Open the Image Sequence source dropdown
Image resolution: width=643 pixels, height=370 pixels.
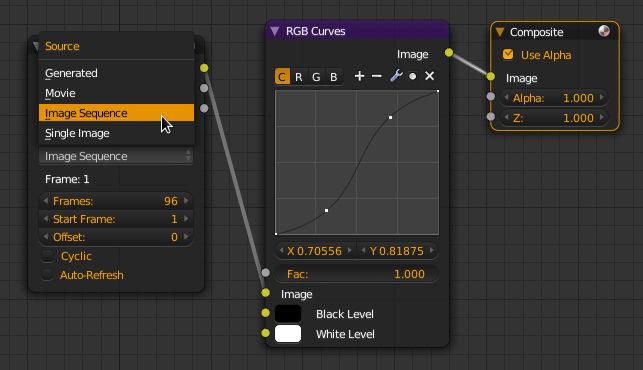tap(116, 156)
